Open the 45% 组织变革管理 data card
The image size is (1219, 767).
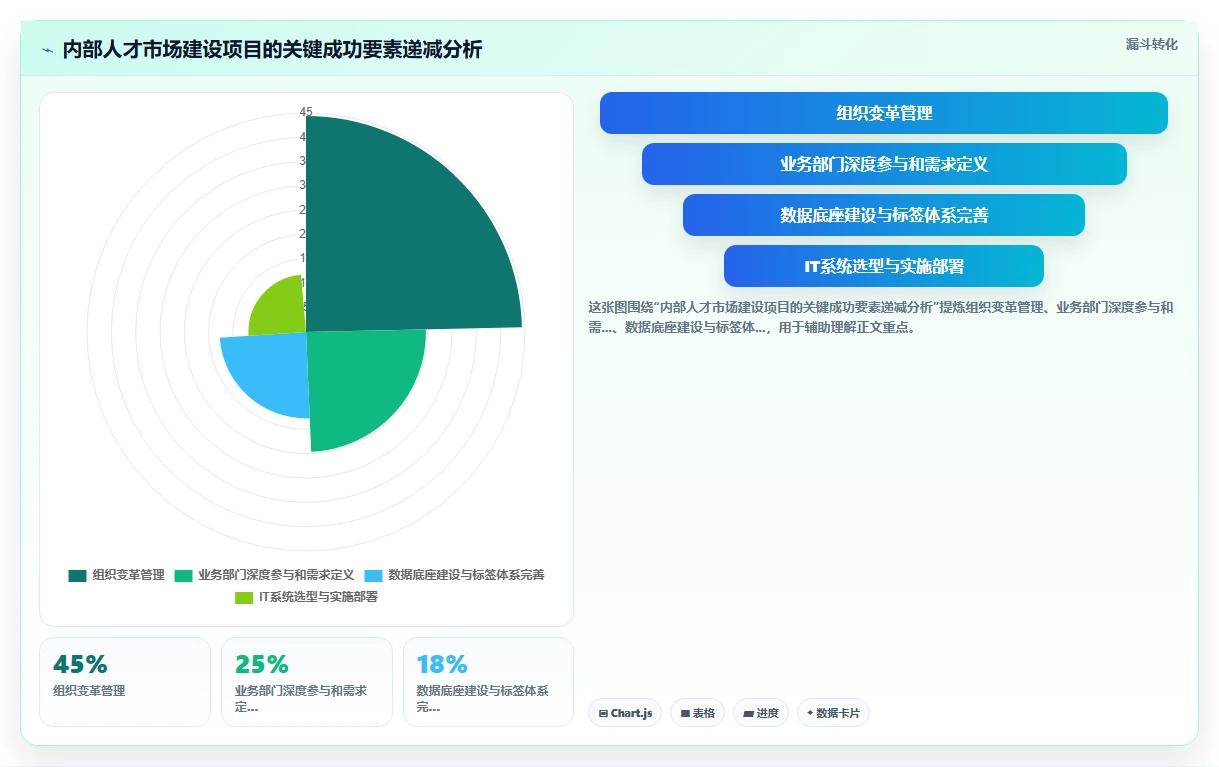[125, 681]
